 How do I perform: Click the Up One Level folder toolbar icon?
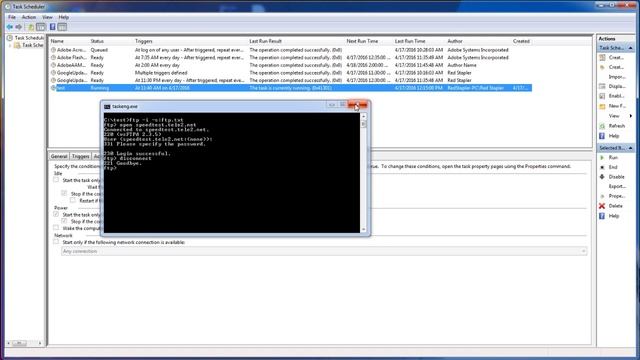pos(31,27)
